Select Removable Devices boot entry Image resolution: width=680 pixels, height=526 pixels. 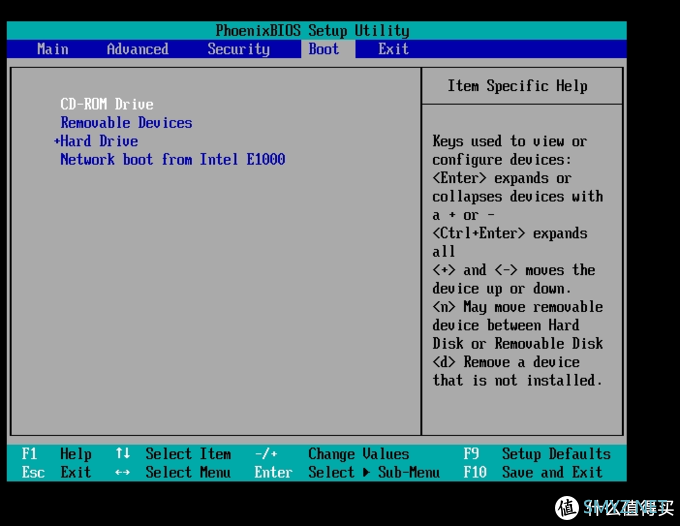(x=126, y=123)
